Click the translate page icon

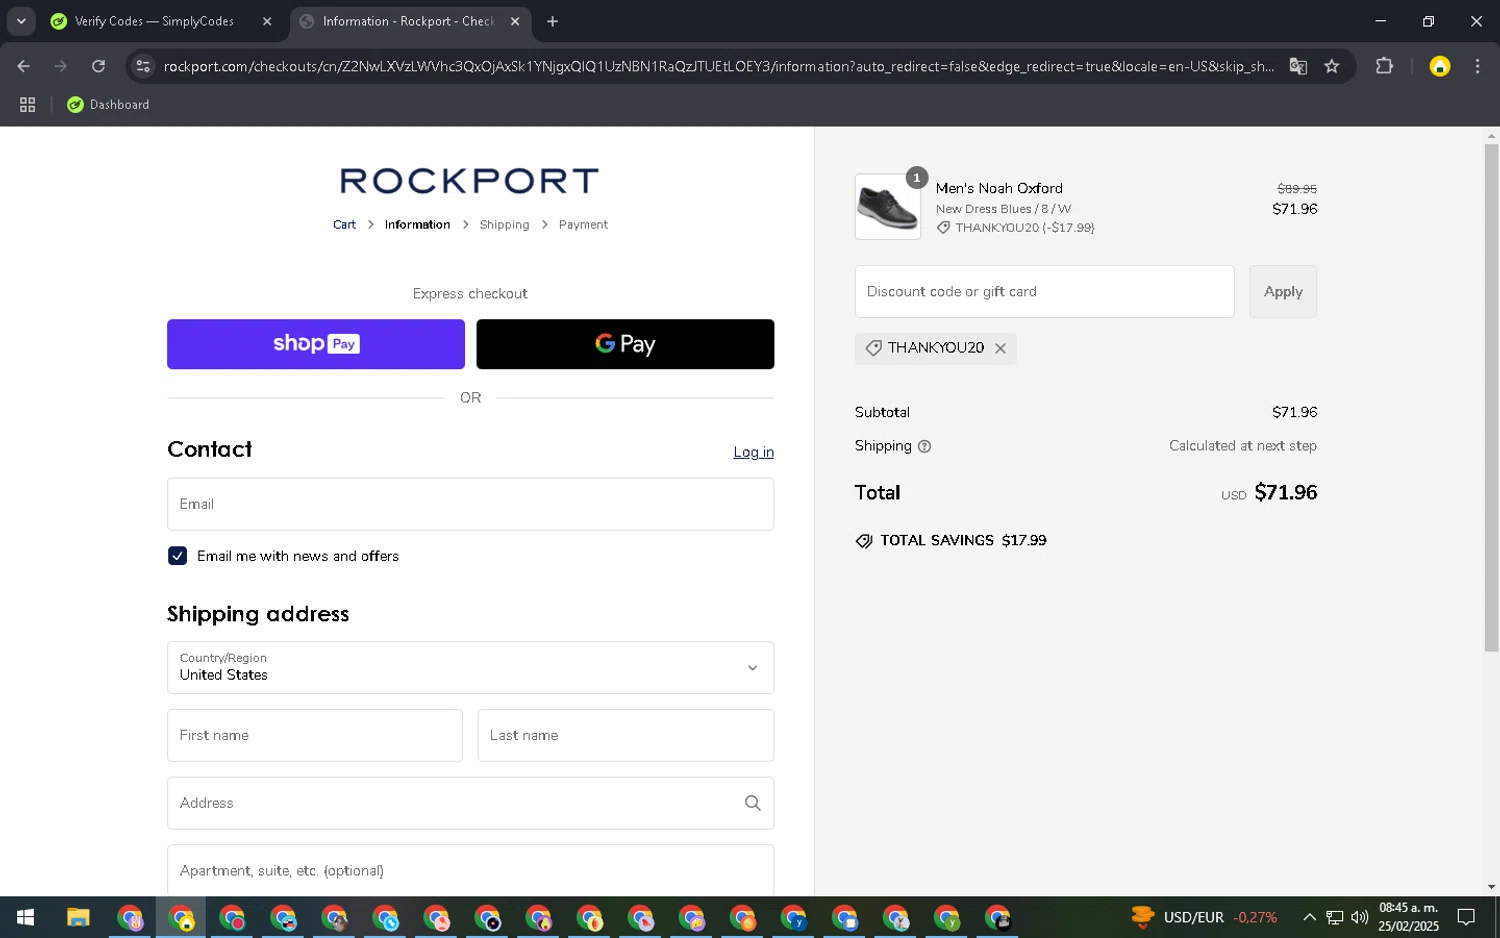(x=1298, y=66)
